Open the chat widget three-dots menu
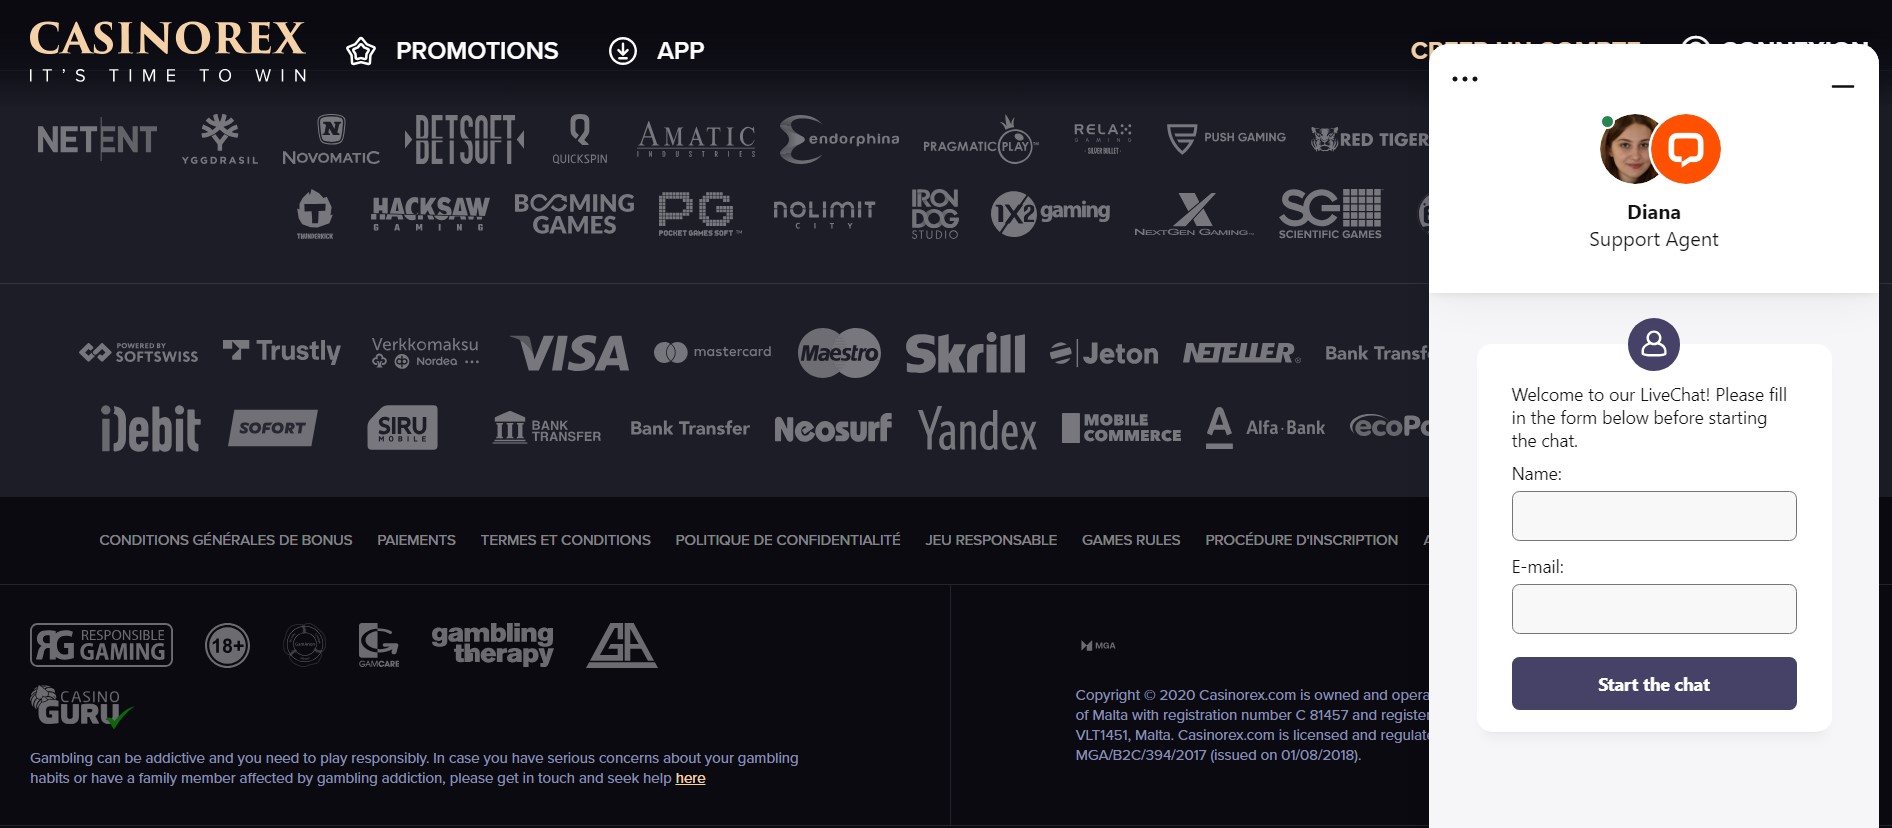Image resolution: width=1892 pixels, height=828 pixels. click(x=1465, y=79)
